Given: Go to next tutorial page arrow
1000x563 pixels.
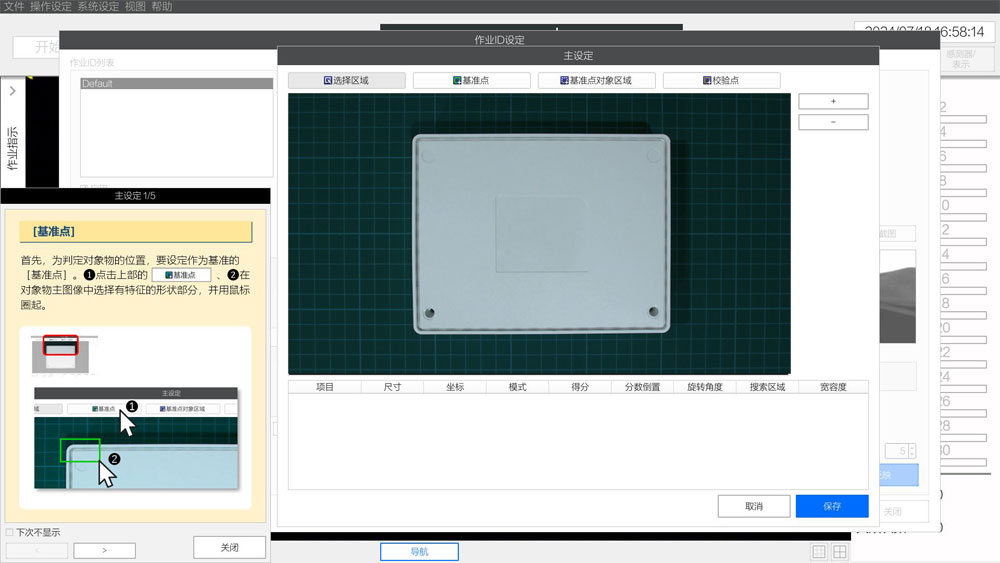Looking at the screenshot, I should pyautogui.click(x=104, y=550).
